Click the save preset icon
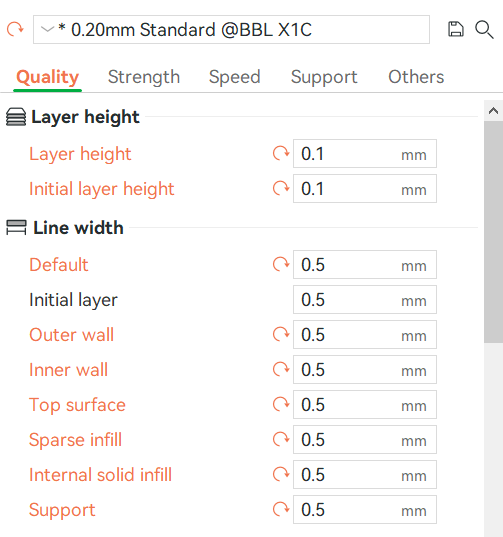Viewport: 503px width, 537px height. click(x=456, y=29)
